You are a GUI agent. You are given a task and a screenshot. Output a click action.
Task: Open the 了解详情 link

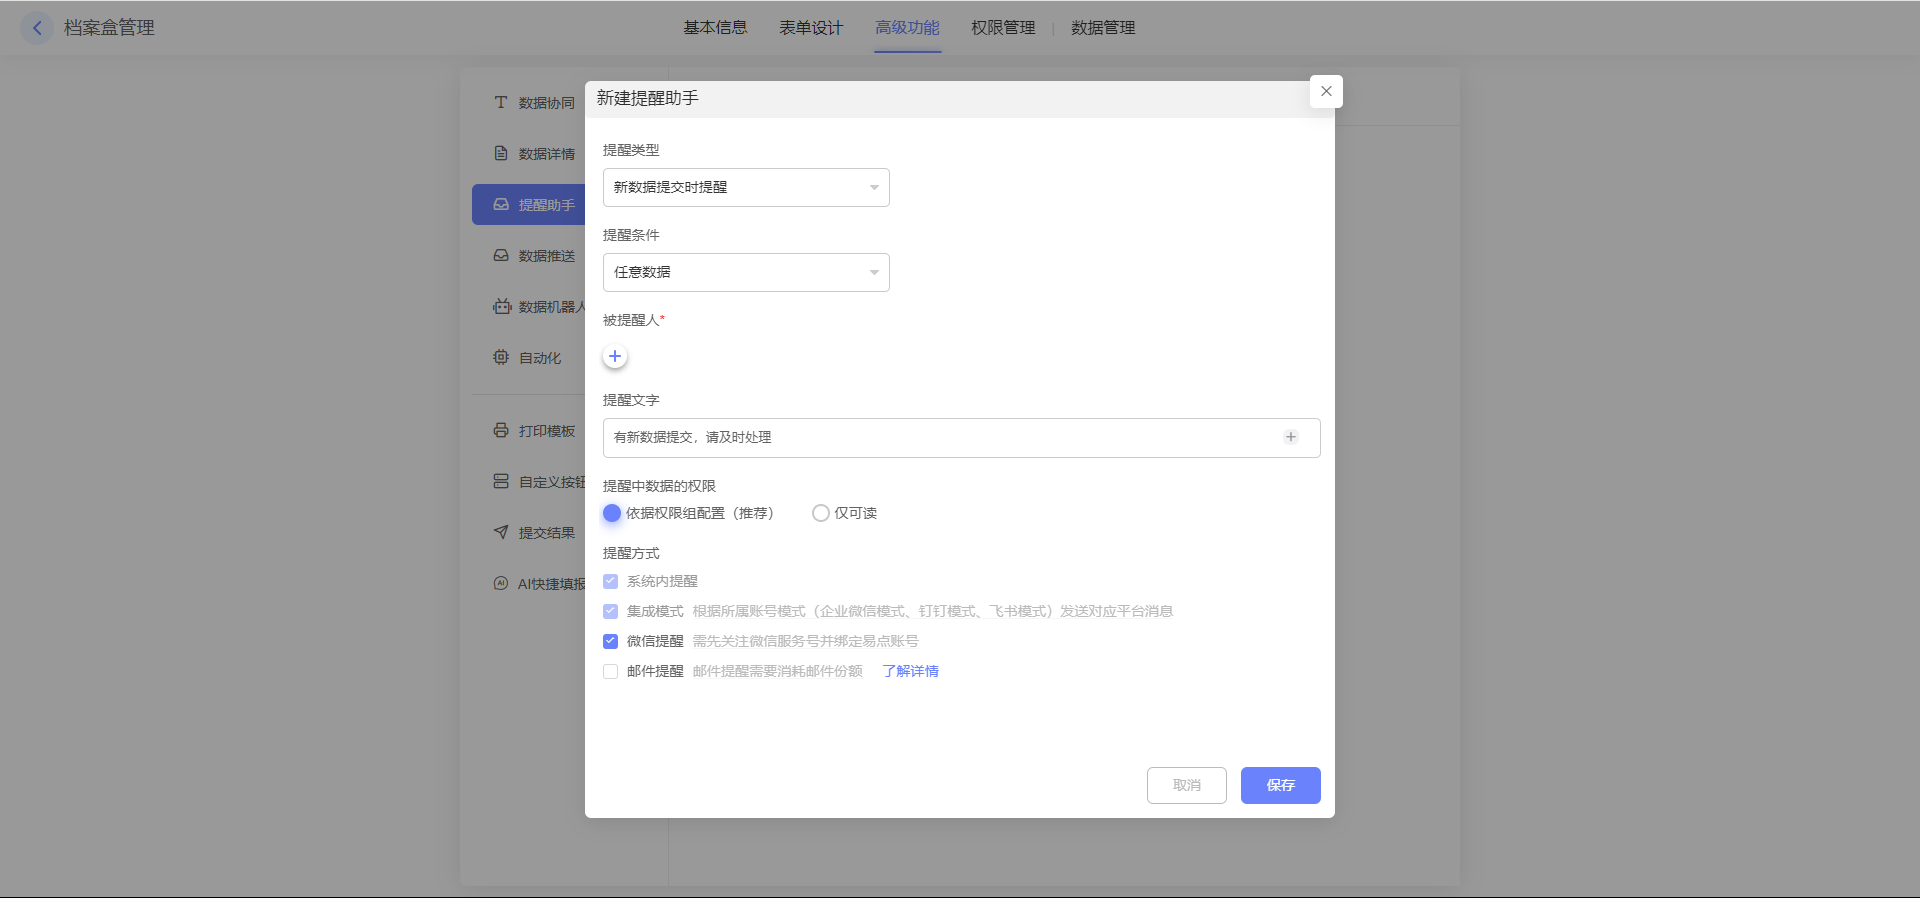pyautogui.click(x=910, y=671)
